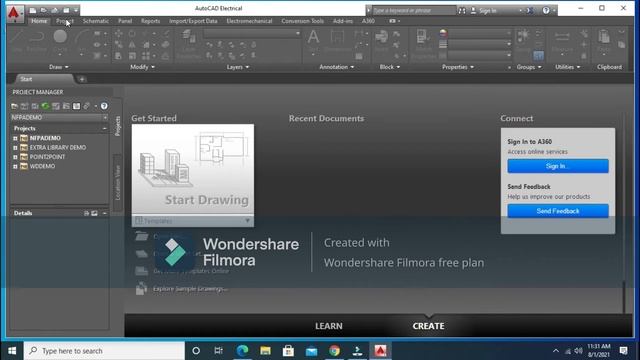Collapse the Details section with minus button
Screen dimensions: 640x360
click(x=104, y=213)
